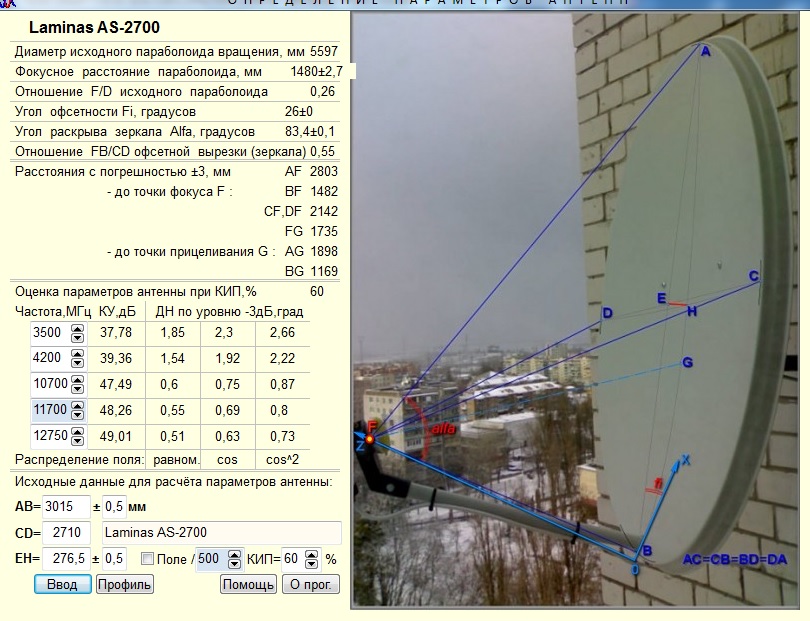Click the КИП value field 60
The image size is (810, 621).
293,559
